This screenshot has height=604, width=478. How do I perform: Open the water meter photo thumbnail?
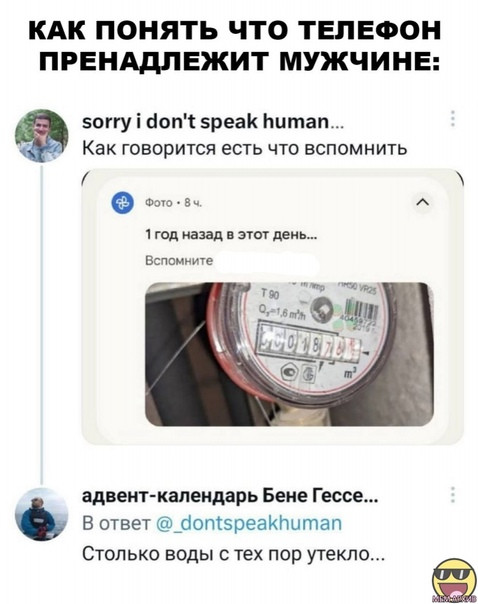289,354
